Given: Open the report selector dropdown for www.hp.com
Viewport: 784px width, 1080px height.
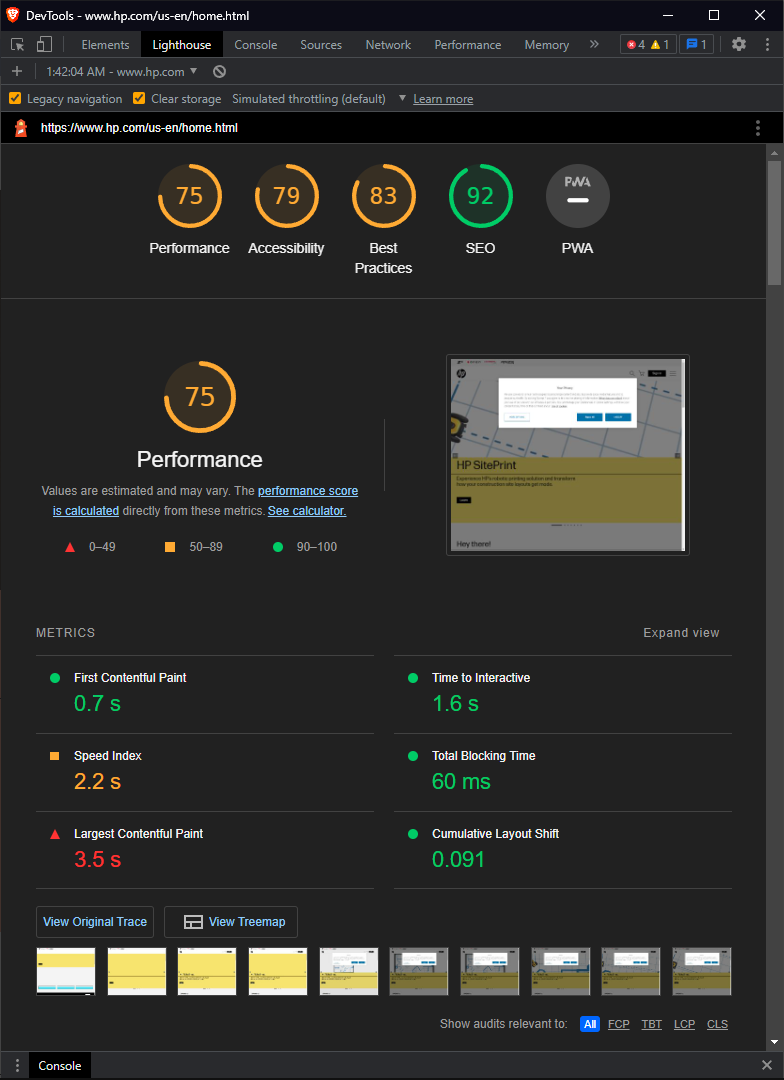Looking at the screenshot, I should click(122, 72).
